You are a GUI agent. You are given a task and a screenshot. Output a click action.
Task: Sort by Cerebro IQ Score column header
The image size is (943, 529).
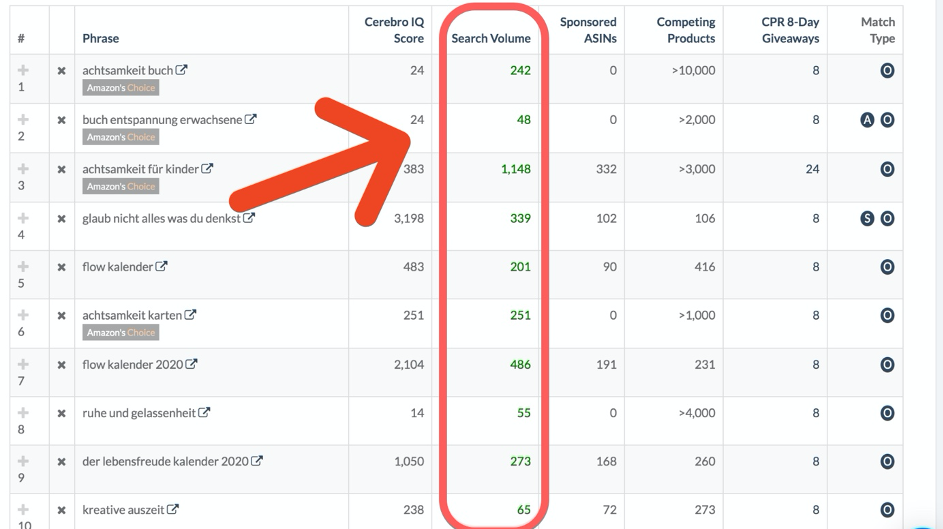394,30
